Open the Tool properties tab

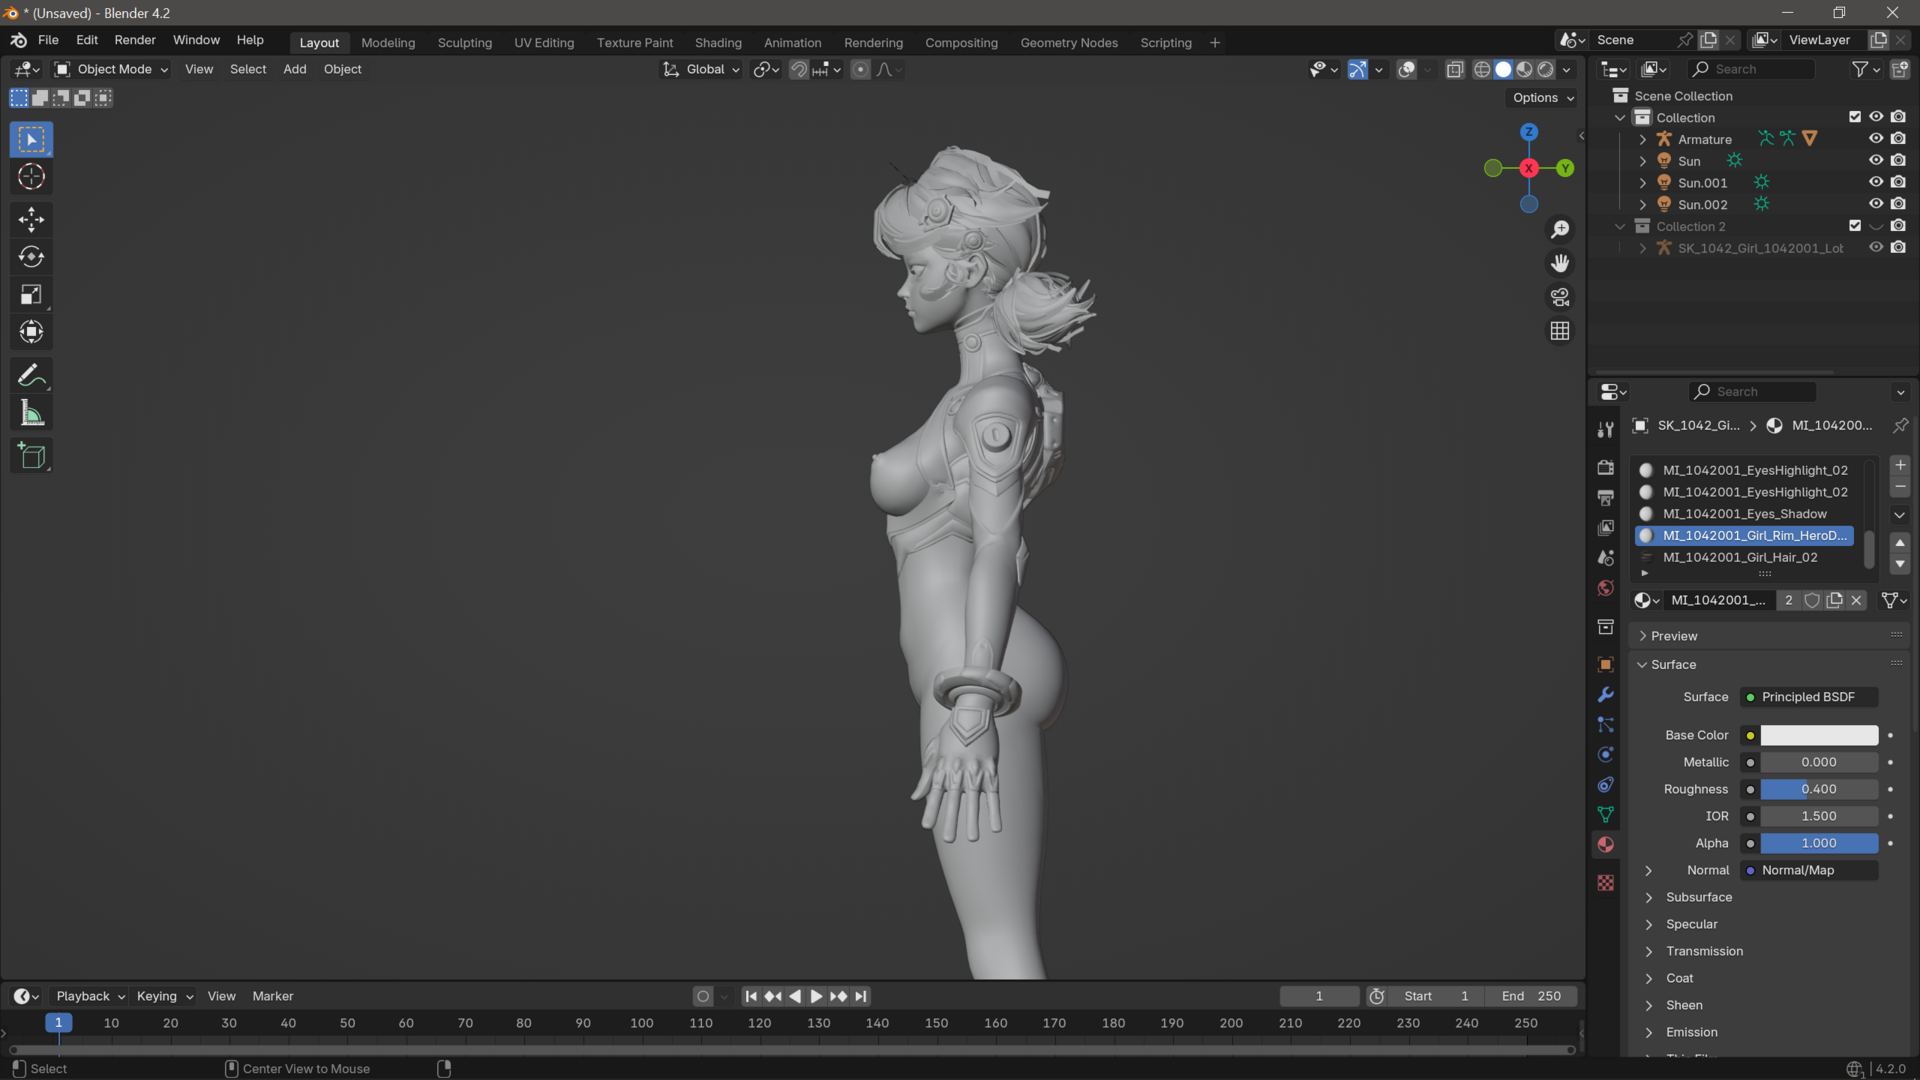(1605, 429)
